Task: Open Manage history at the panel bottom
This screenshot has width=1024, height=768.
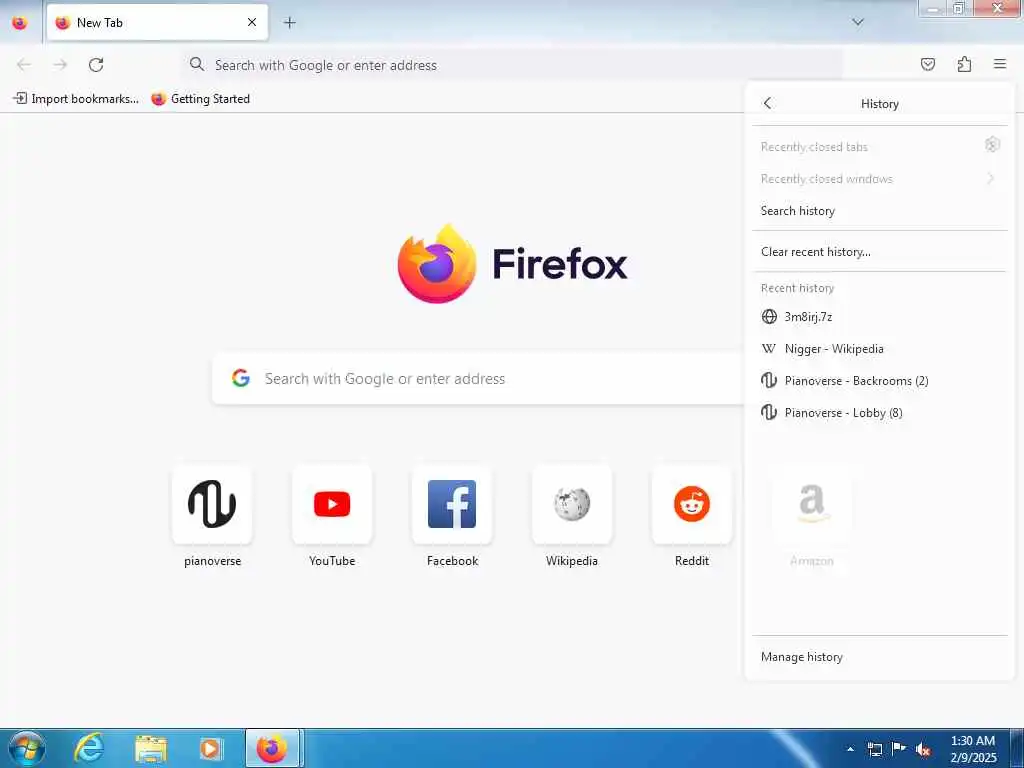Action: [879, 657]
